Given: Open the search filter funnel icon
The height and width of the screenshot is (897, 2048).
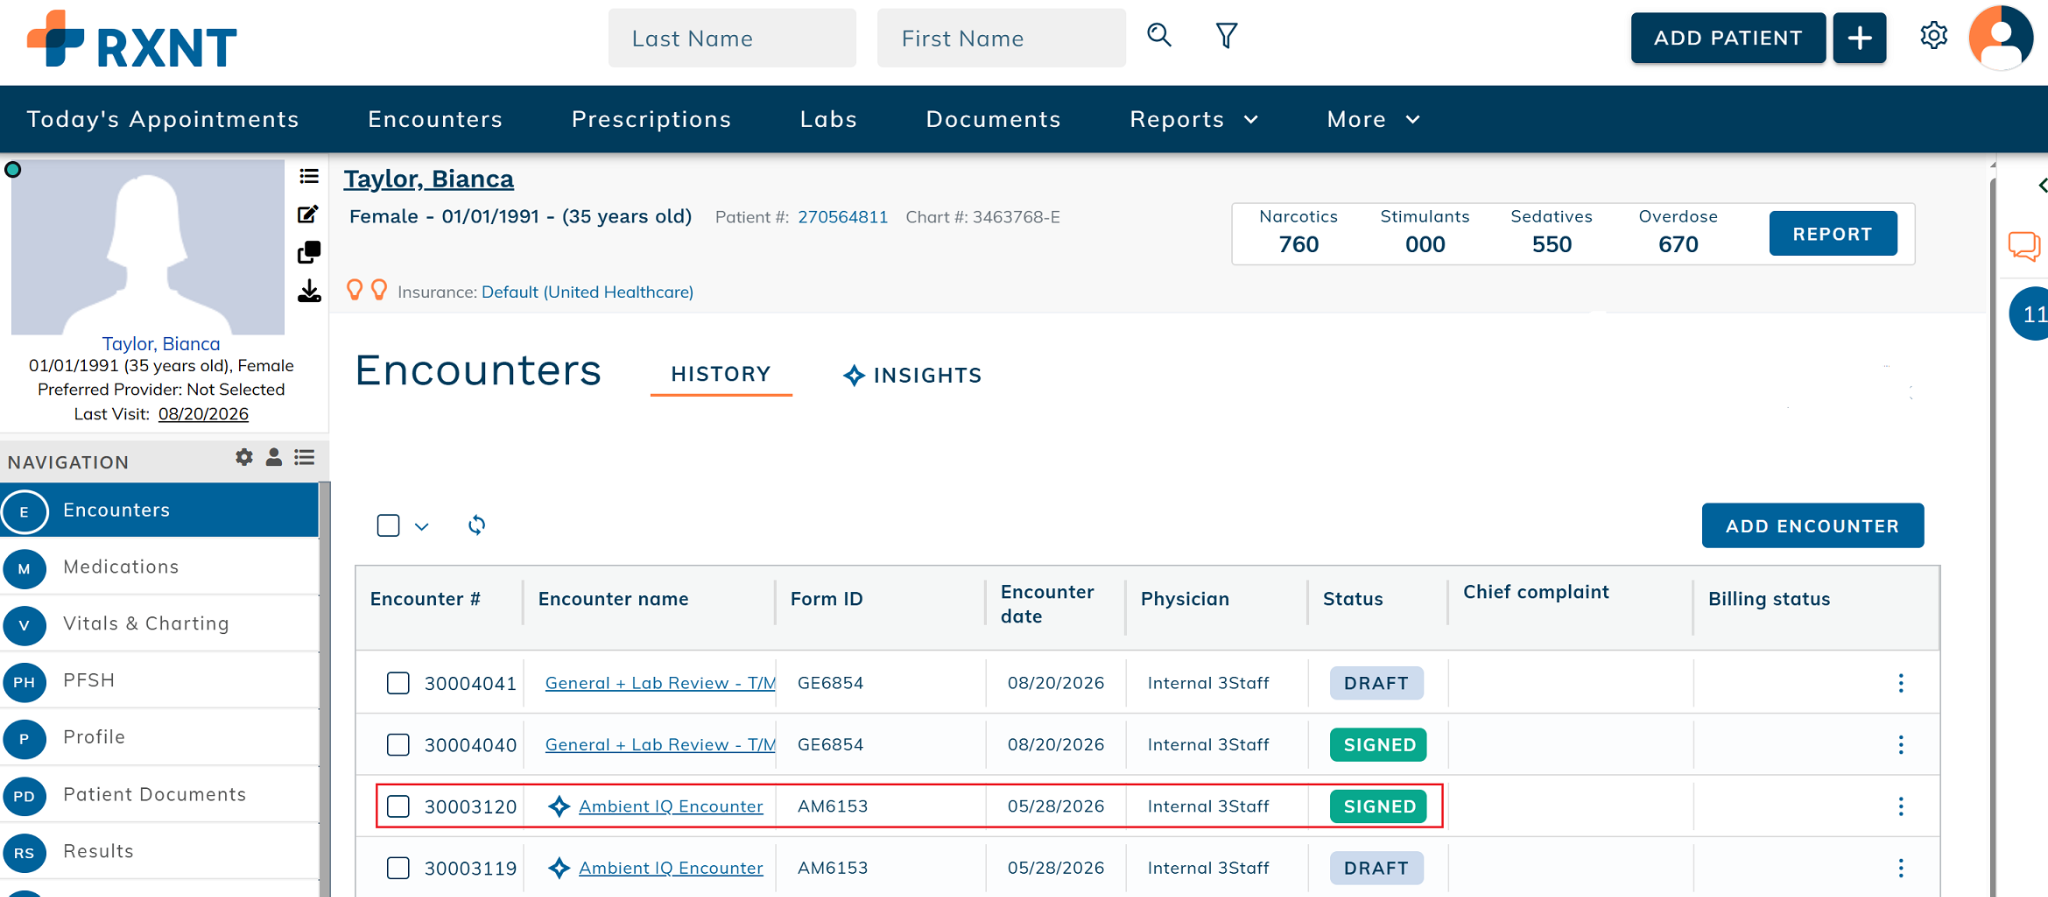Looking at the screenshot, I should pos(1226,36).
